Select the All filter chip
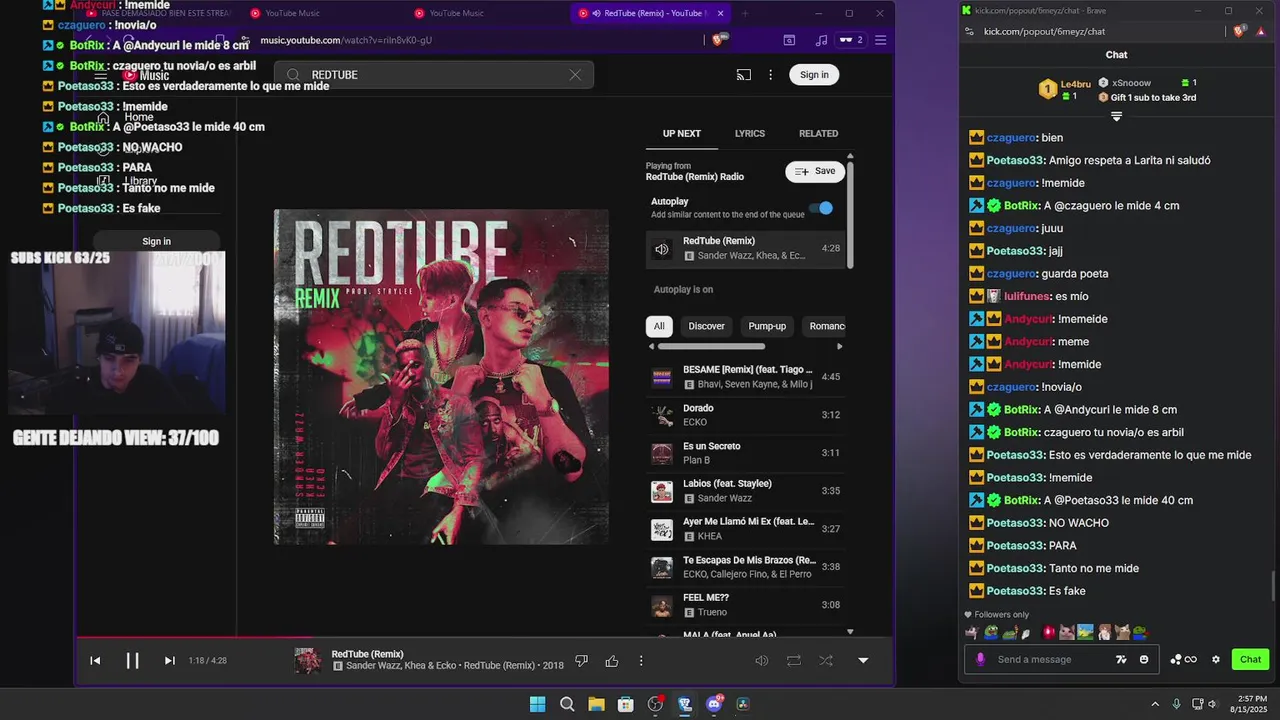Screen dimensions: 1280x720 tap(659, 326)
